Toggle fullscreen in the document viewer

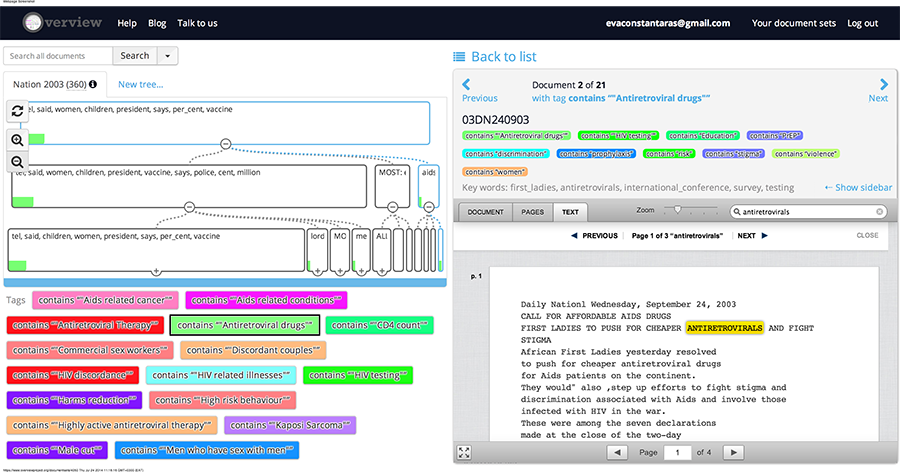point(465,453)
